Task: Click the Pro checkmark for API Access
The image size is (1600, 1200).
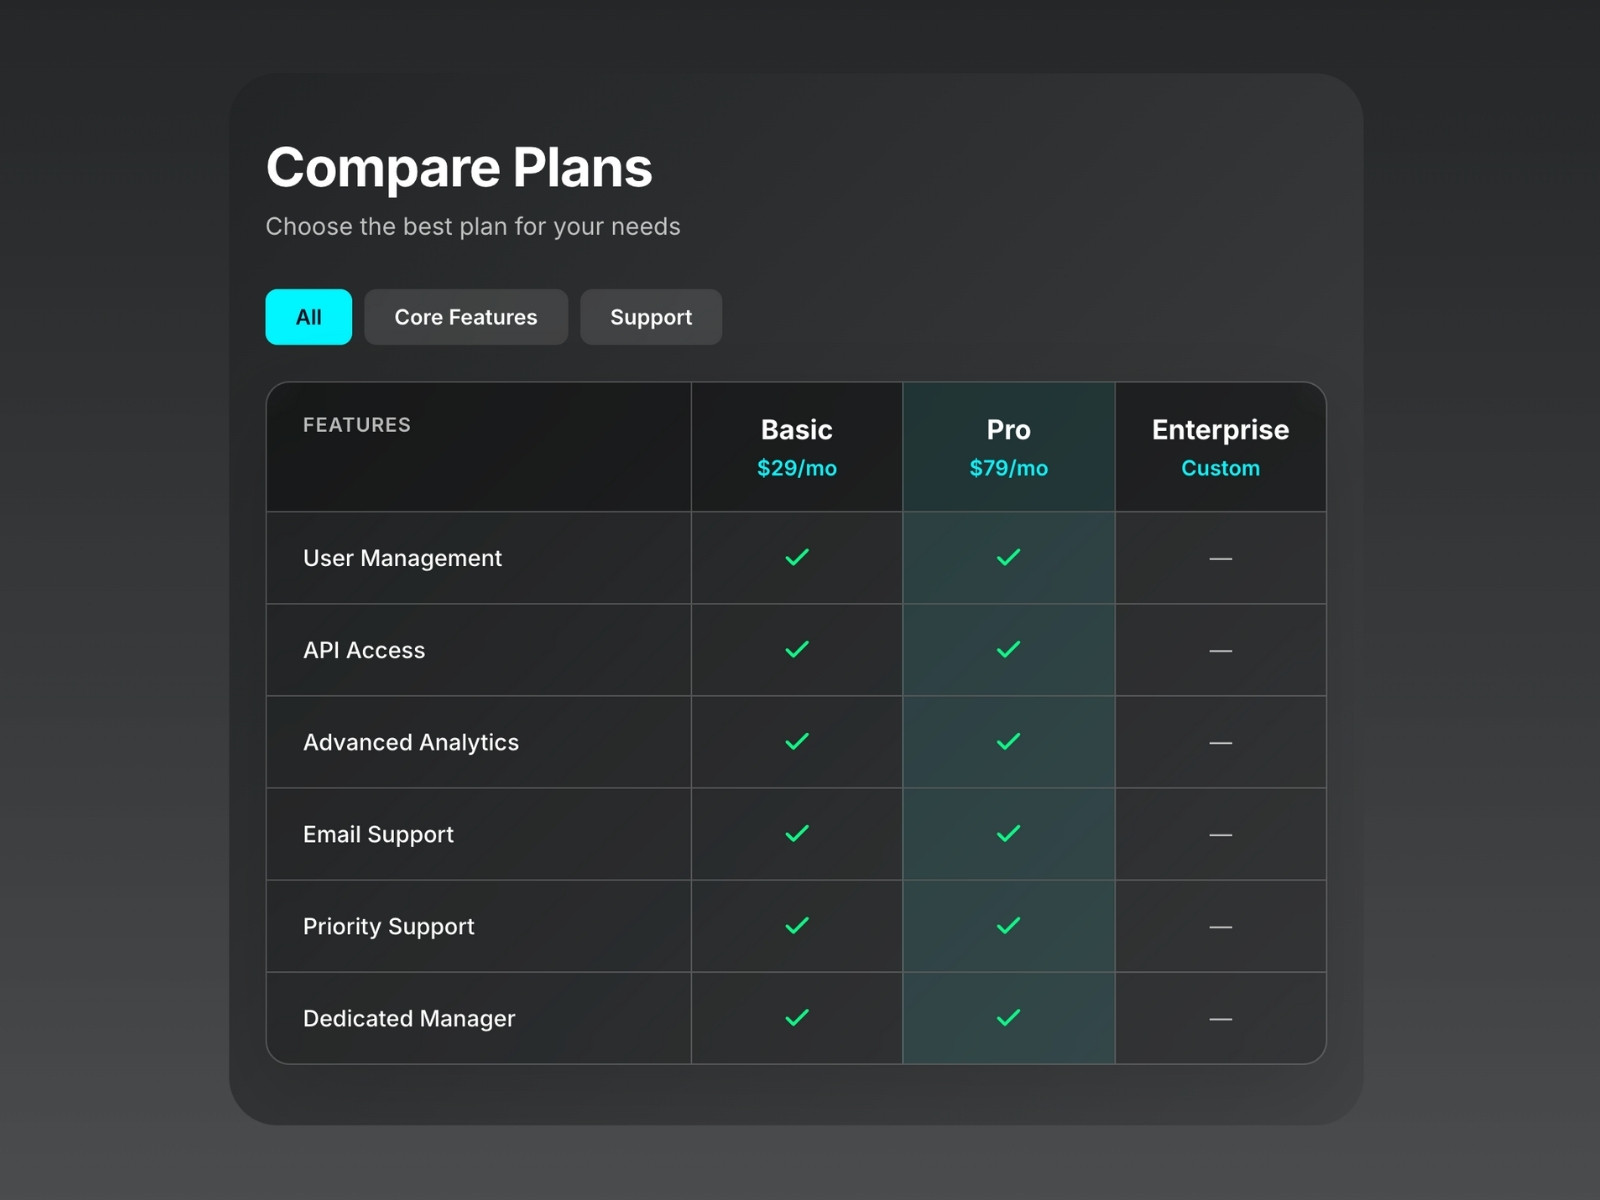Action: [1009, 650]
